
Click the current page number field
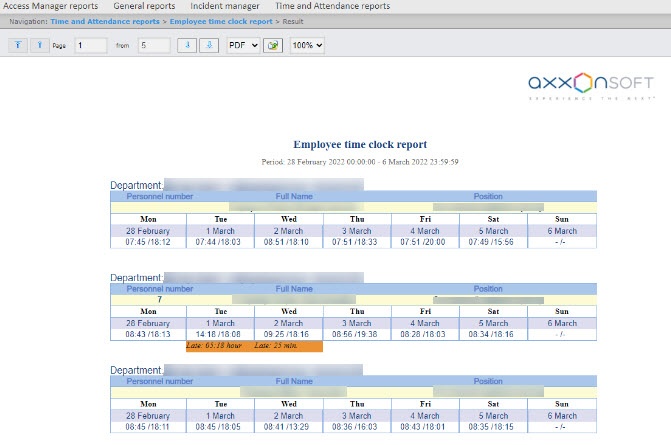click(90, 46)
